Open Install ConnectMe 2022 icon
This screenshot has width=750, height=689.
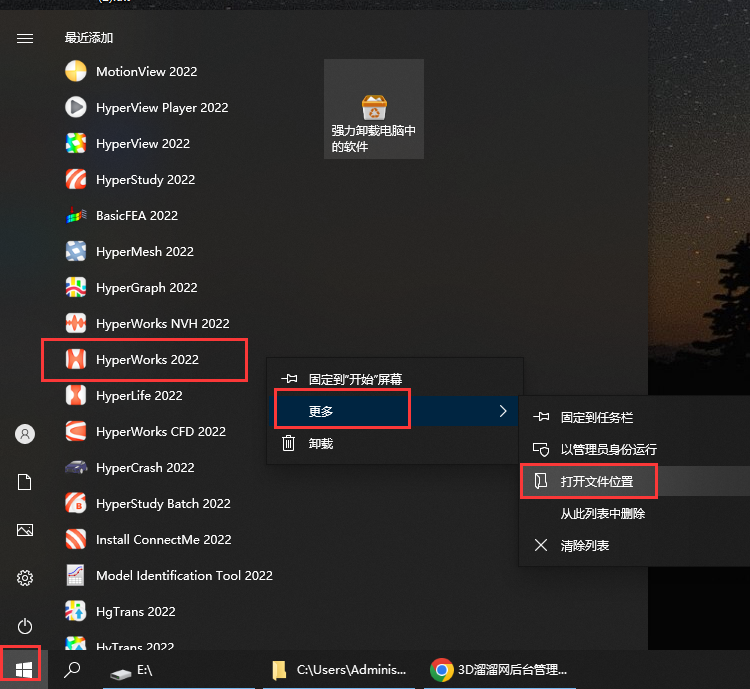tap(76, 539)
